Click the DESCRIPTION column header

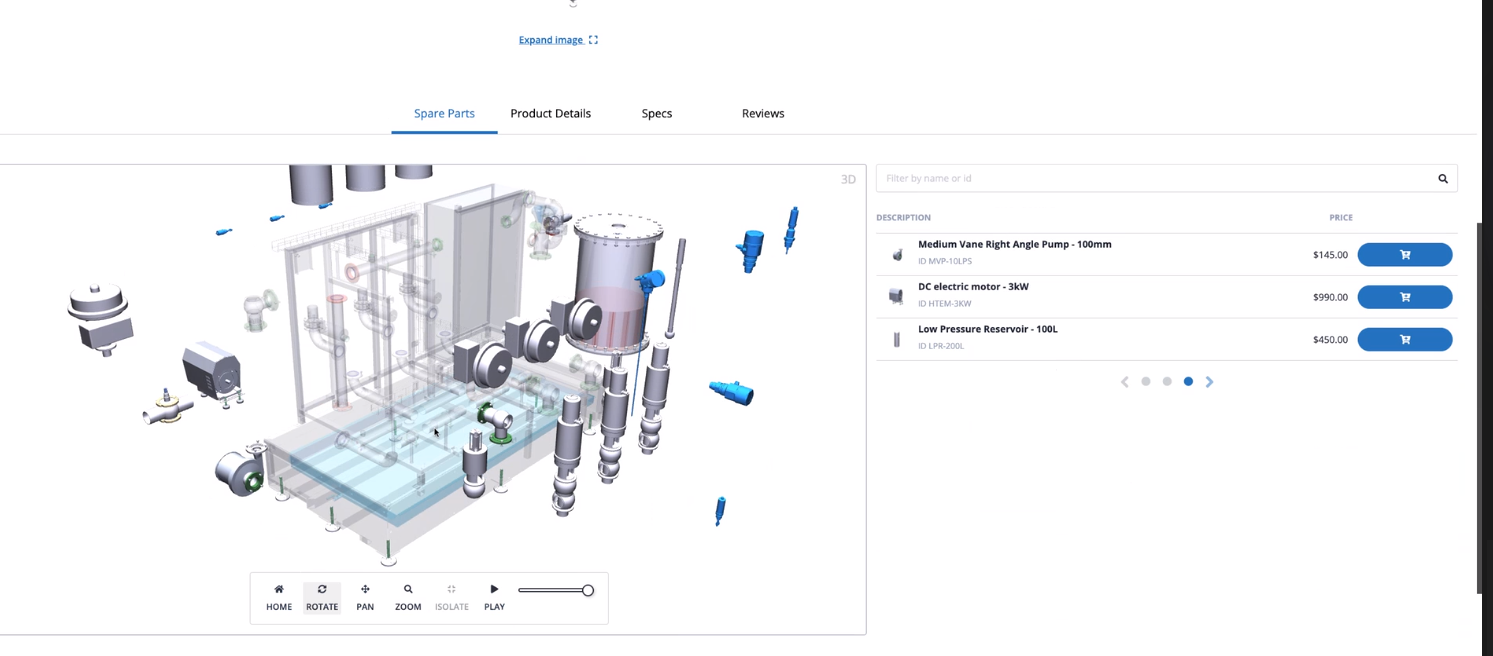pos(903,217)
